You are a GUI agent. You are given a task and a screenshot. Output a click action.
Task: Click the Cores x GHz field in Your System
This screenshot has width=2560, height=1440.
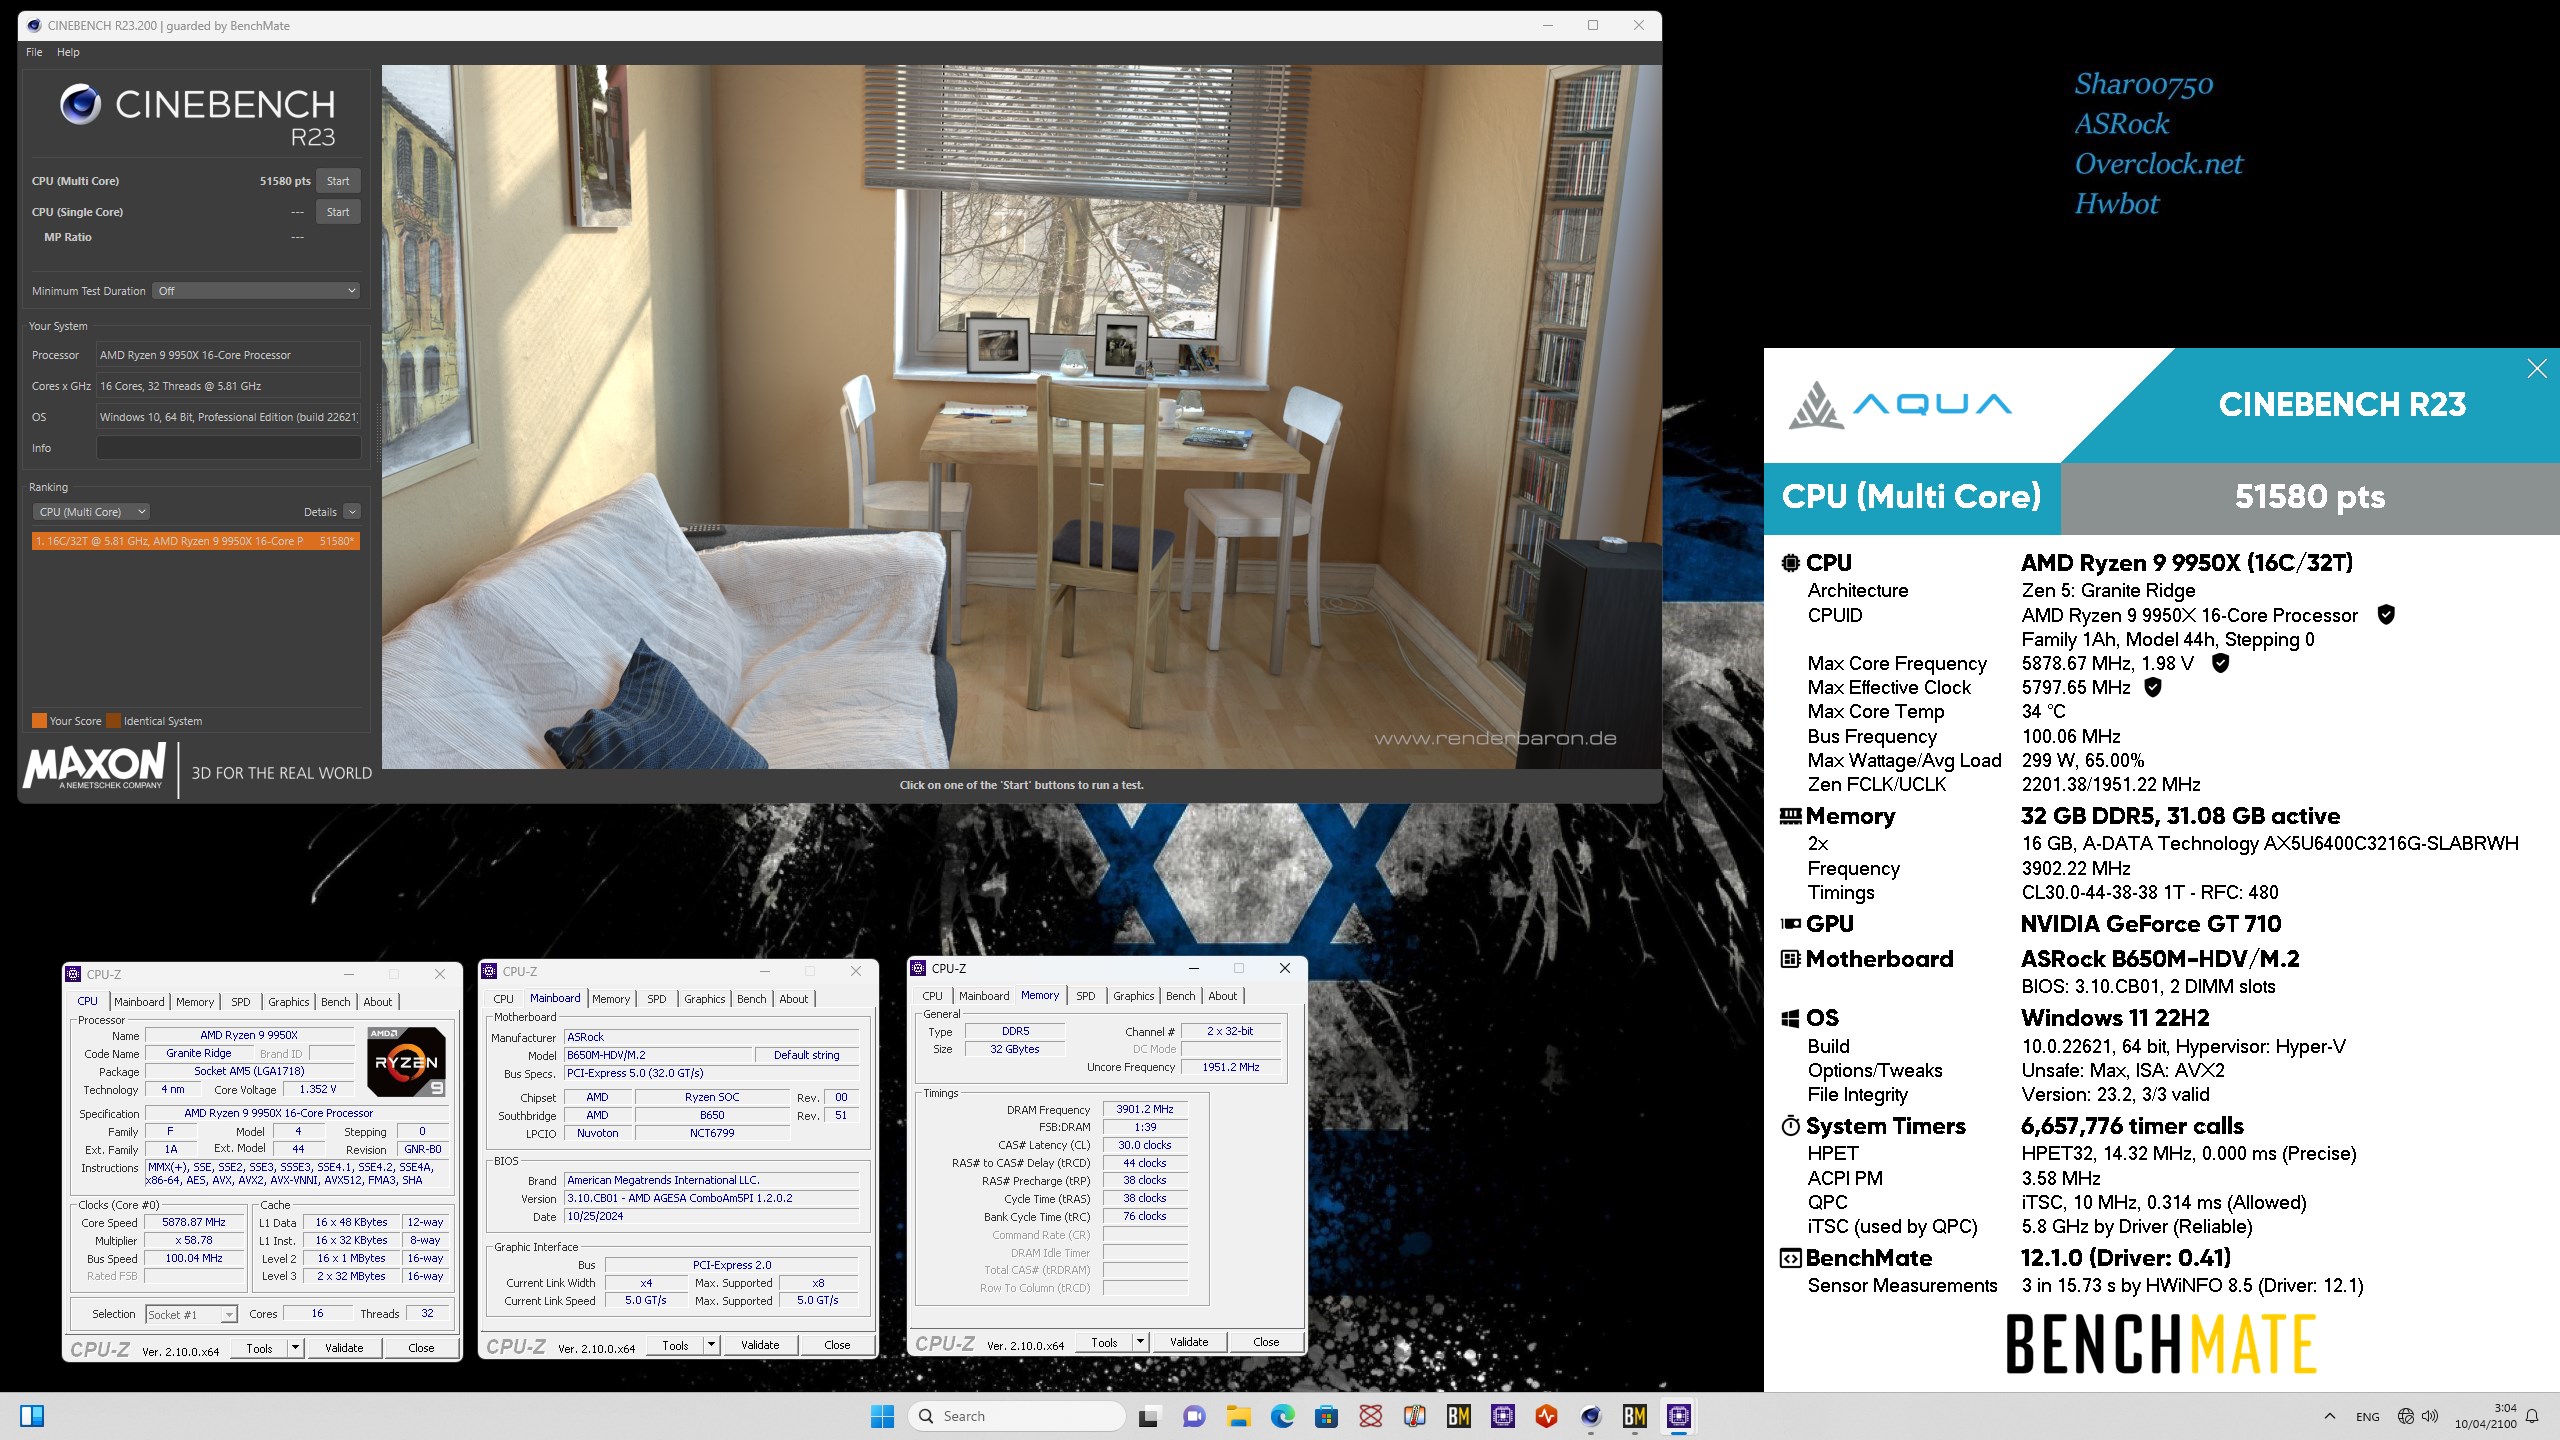coord(229,386)
